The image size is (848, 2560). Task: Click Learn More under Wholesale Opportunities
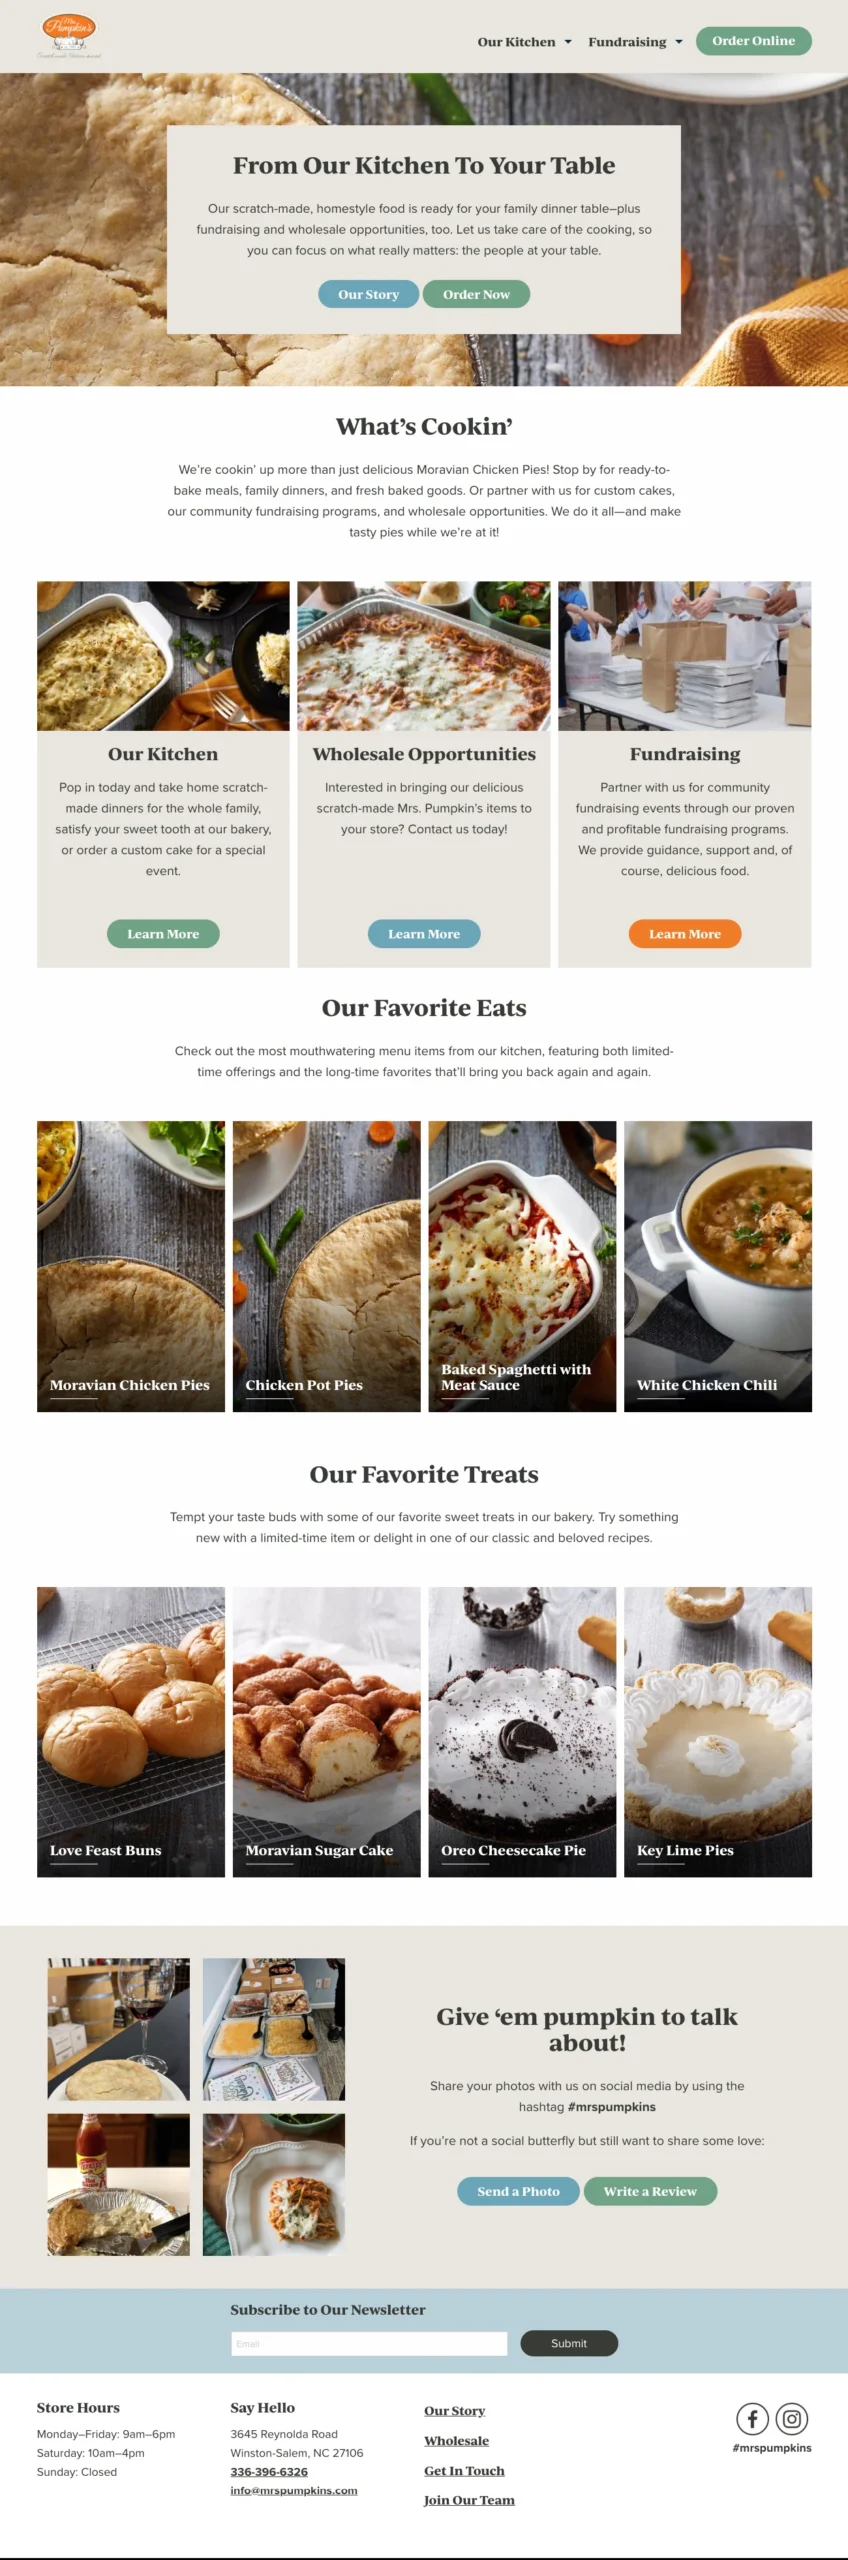coord(424,934)
